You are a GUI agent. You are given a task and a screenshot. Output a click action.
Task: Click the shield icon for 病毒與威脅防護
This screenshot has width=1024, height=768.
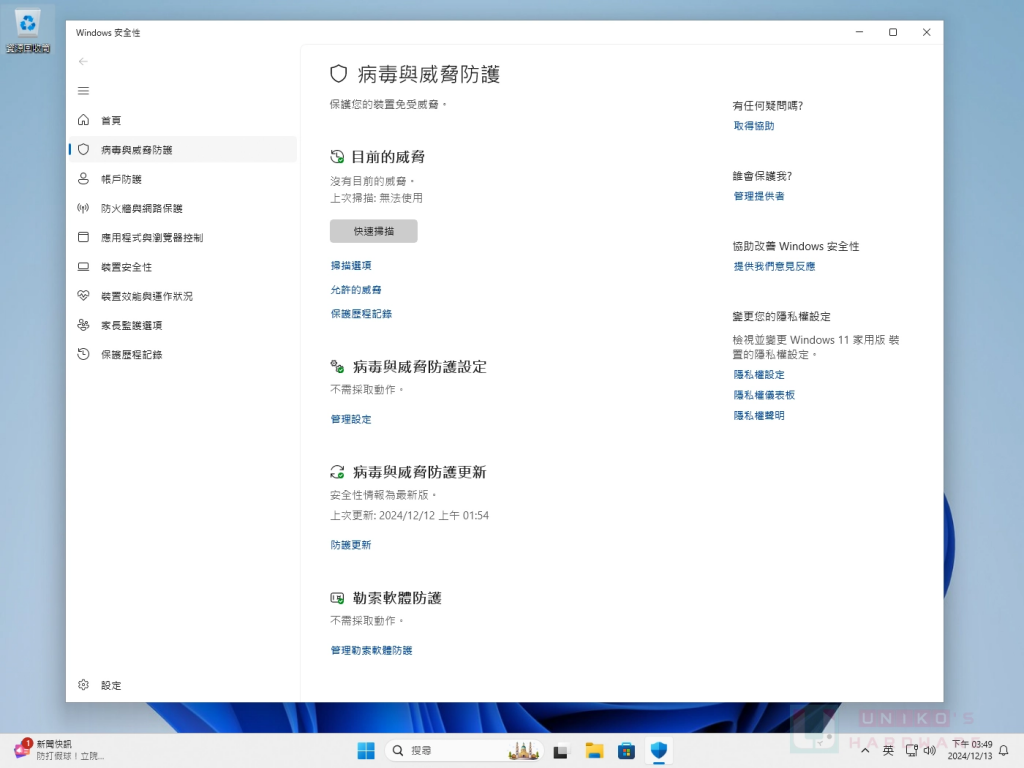coord(83,150)
